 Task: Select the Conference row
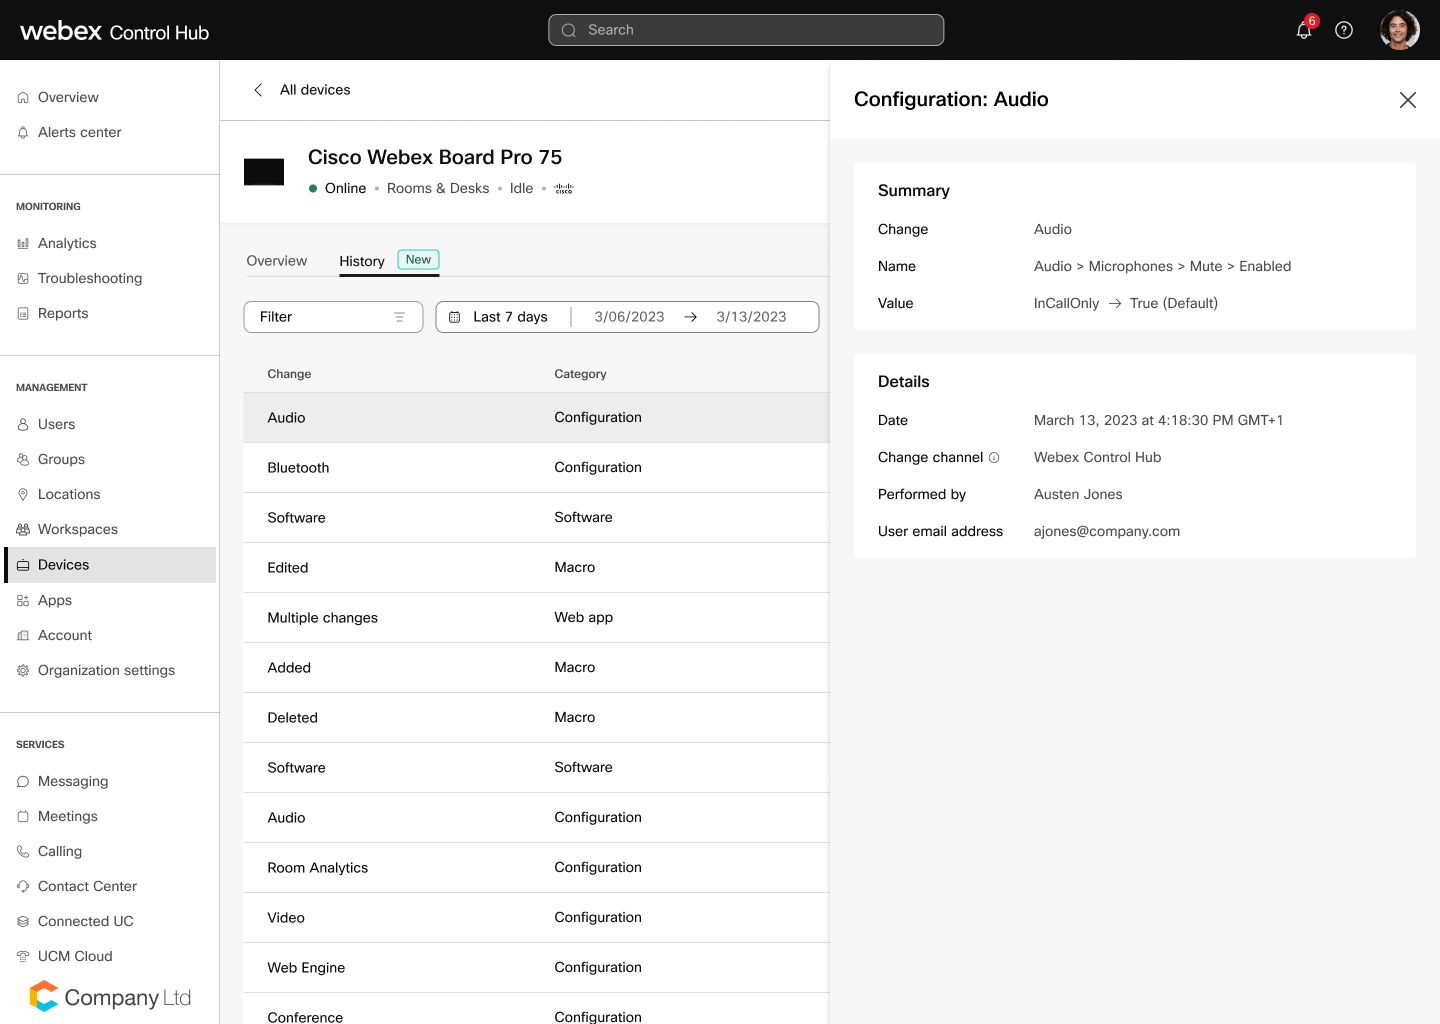click(536, 1009)
